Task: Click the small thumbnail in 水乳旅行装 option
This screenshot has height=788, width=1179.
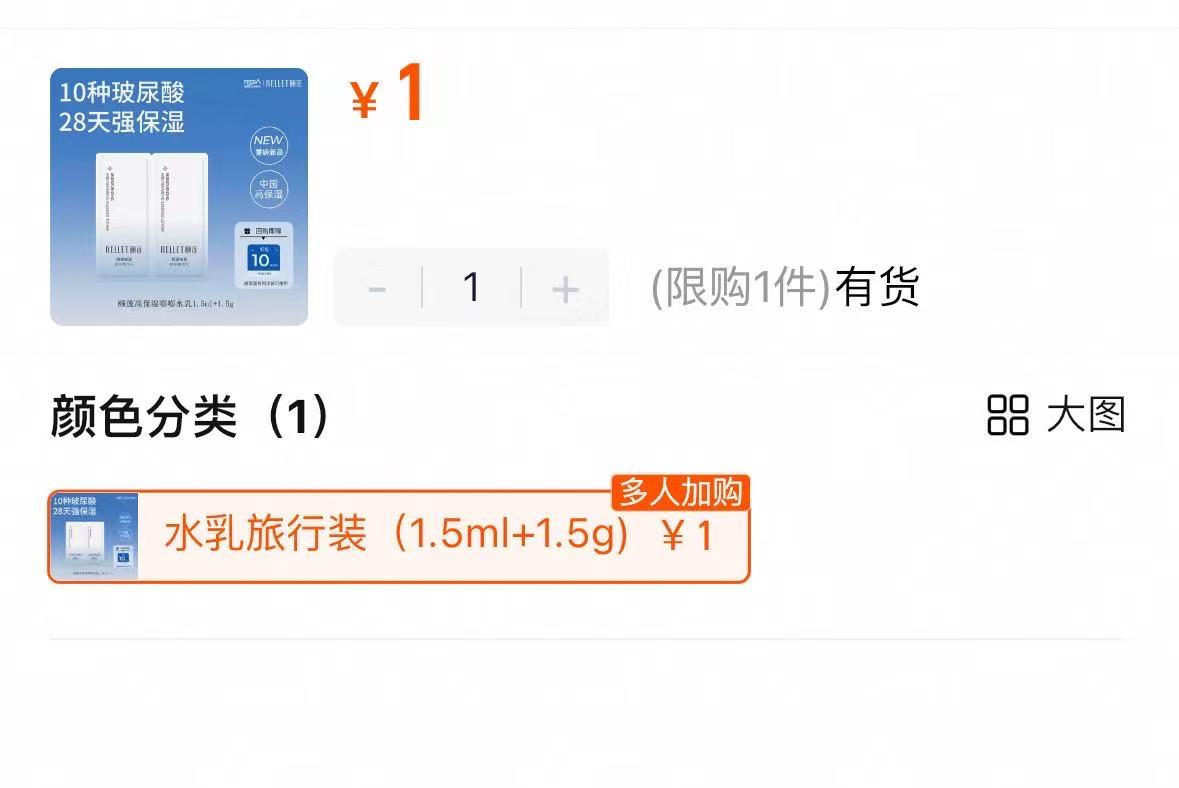Action: click(95, 536)
